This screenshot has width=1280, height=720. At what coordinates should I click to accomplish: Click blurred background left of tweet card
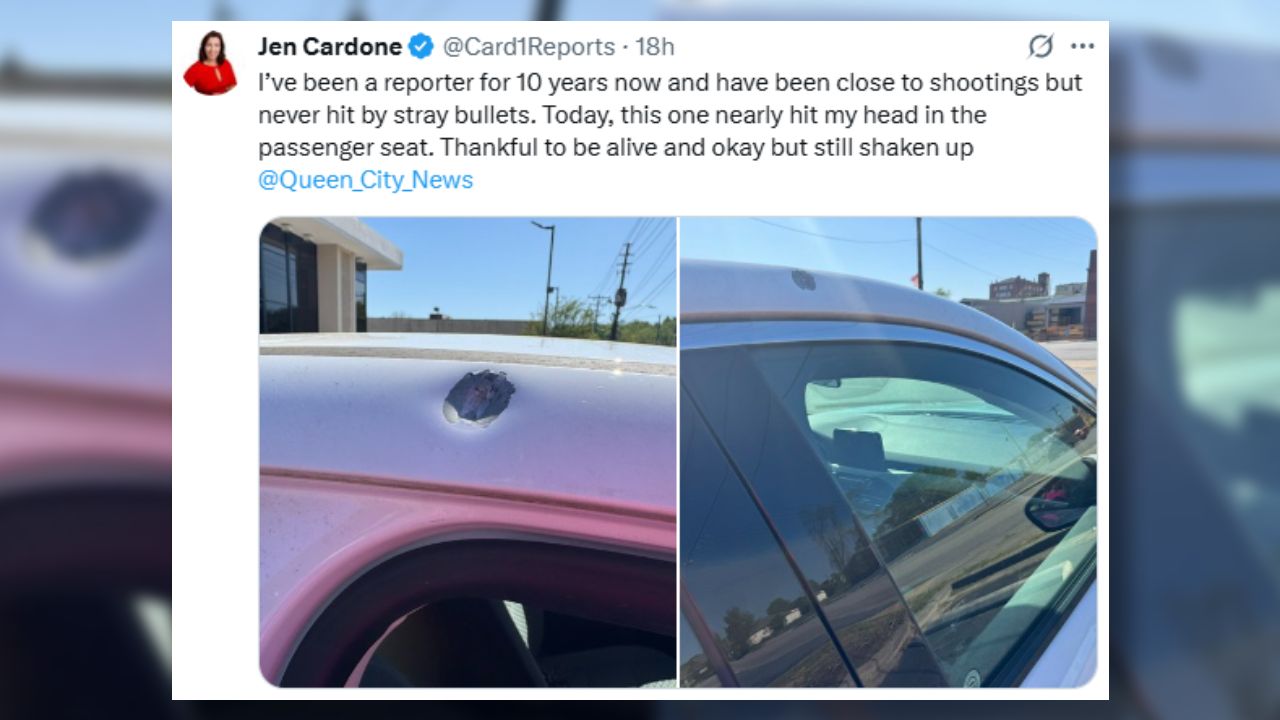[86, 360]
